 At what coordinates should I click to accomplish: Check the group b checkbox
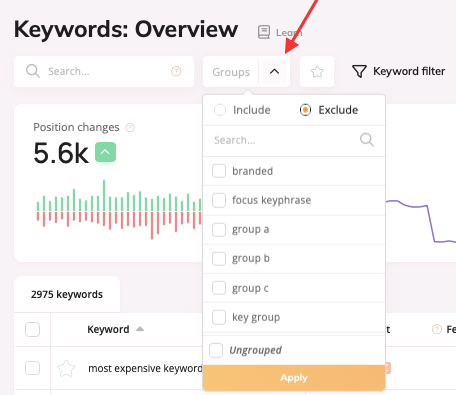[219, 259]
